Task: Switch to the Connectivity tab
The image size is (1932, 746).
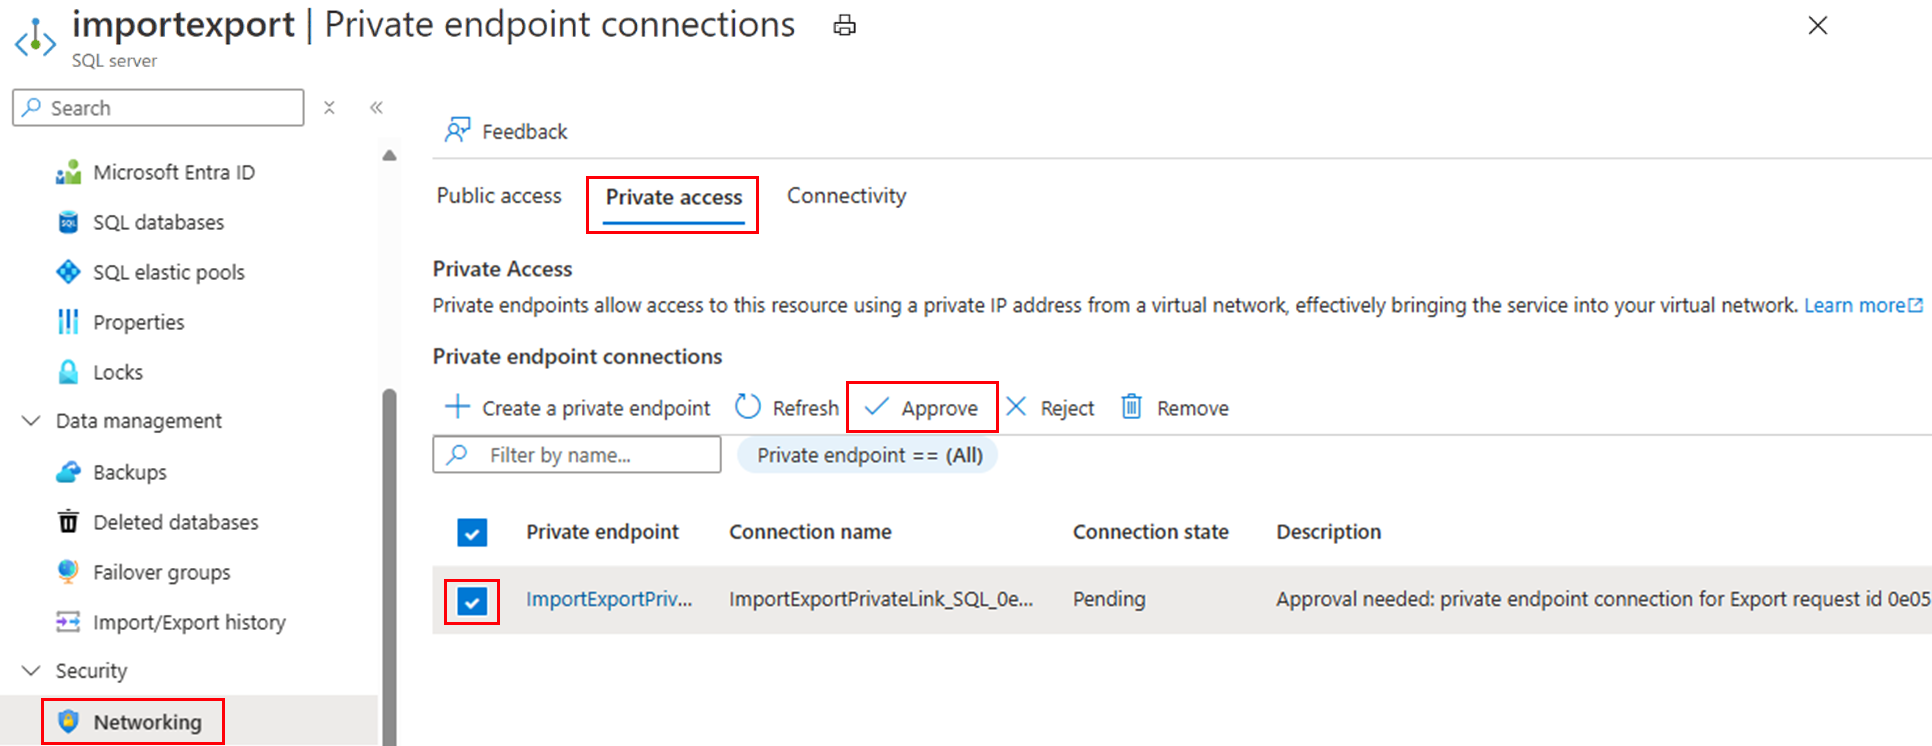Action: click(x=846, y=196)
